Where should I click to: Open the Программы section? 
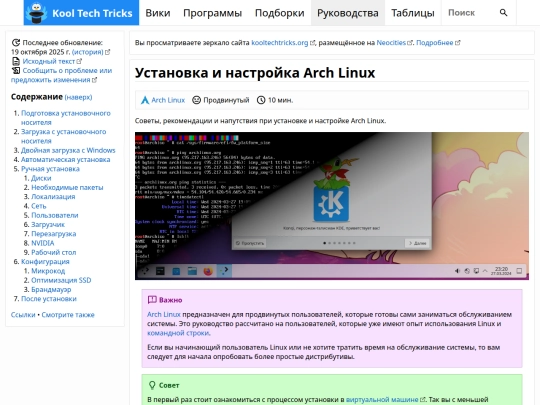[x=212, y=13]
